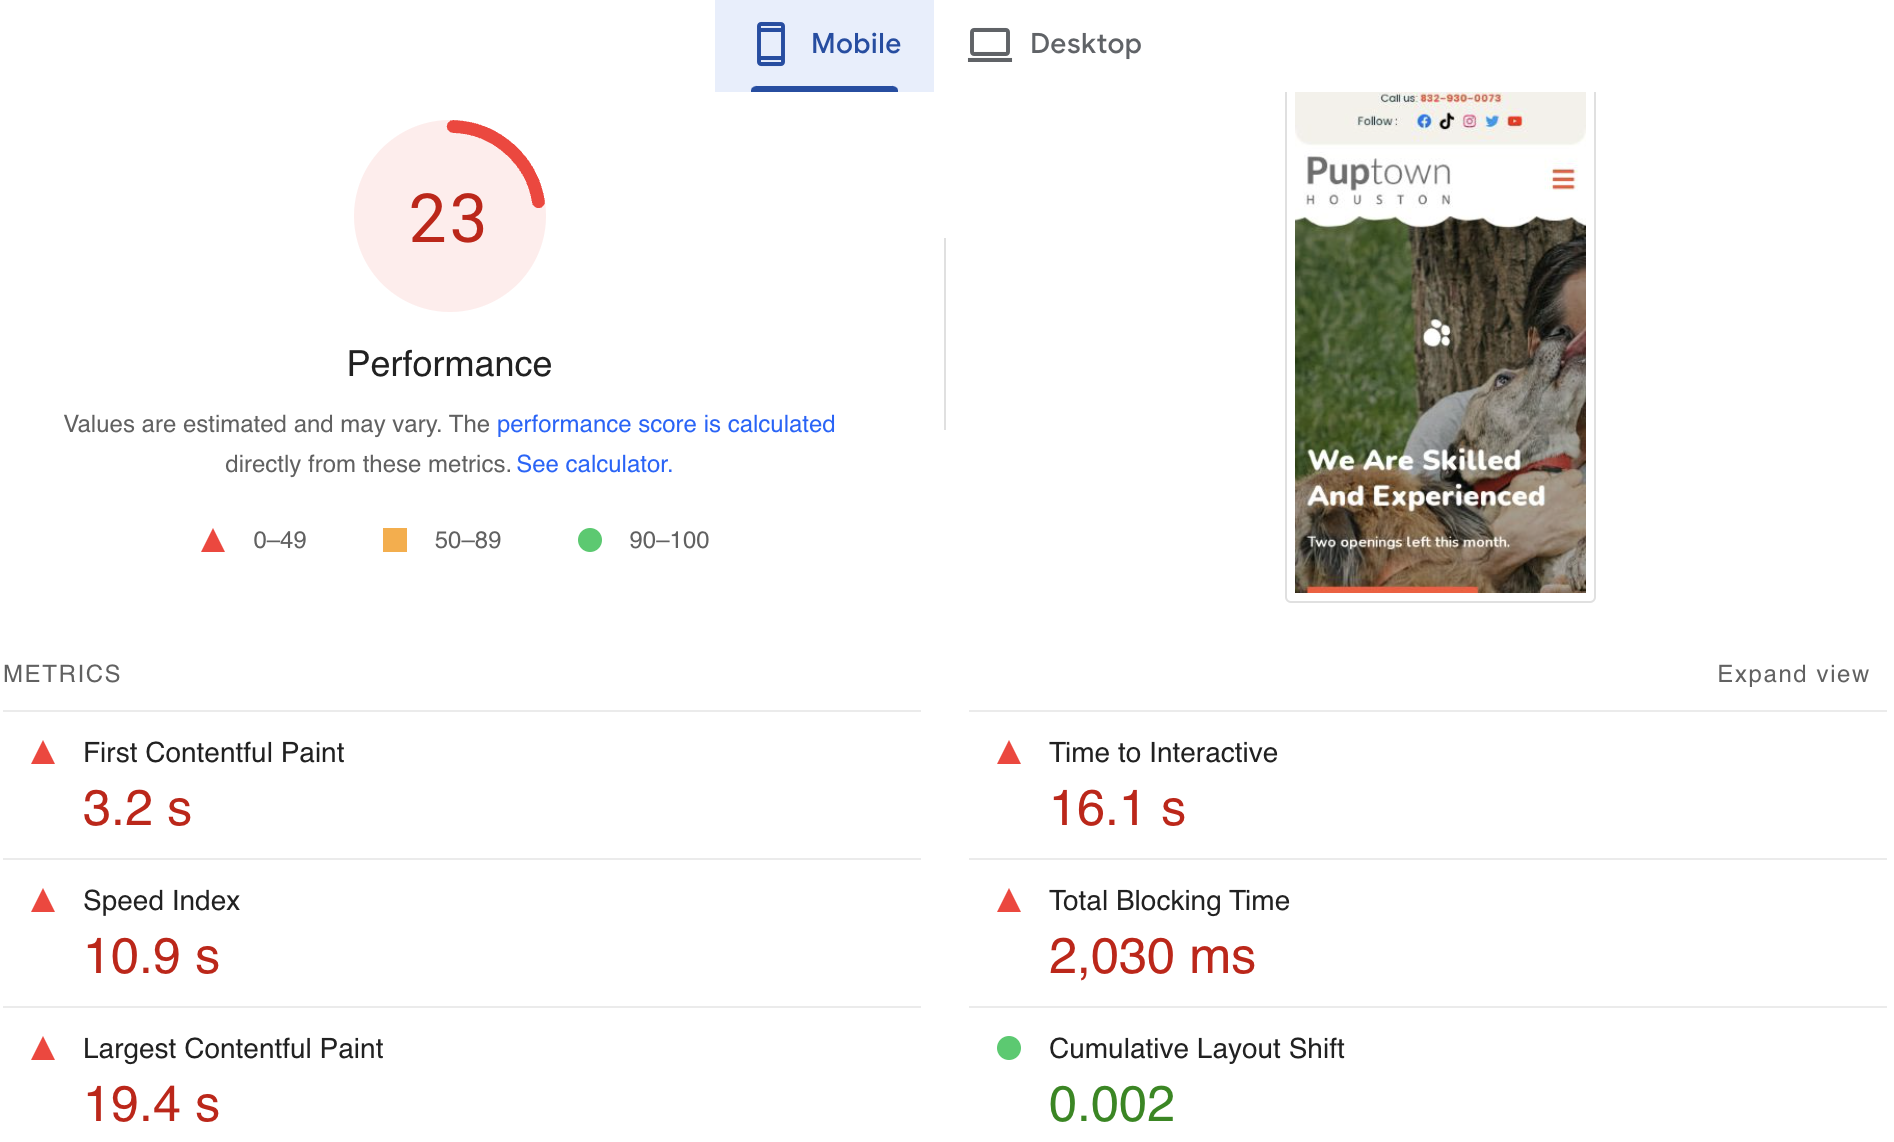
Task: Click the red triangle beside Largest Contentful Paint
Action: click(x=43, y=1049)
